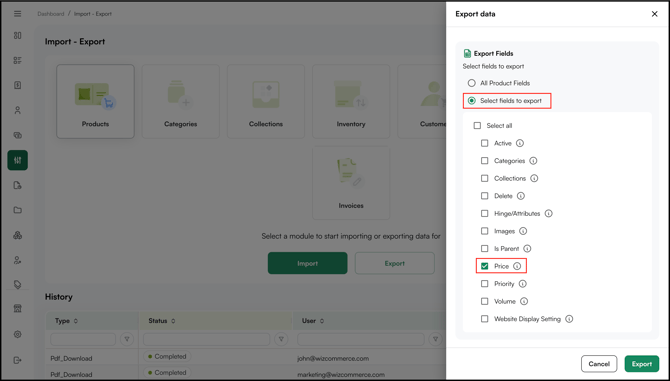Click the info icon next to Volume
Viewport: 670px width, 381px height.
(x=524, y=301)
